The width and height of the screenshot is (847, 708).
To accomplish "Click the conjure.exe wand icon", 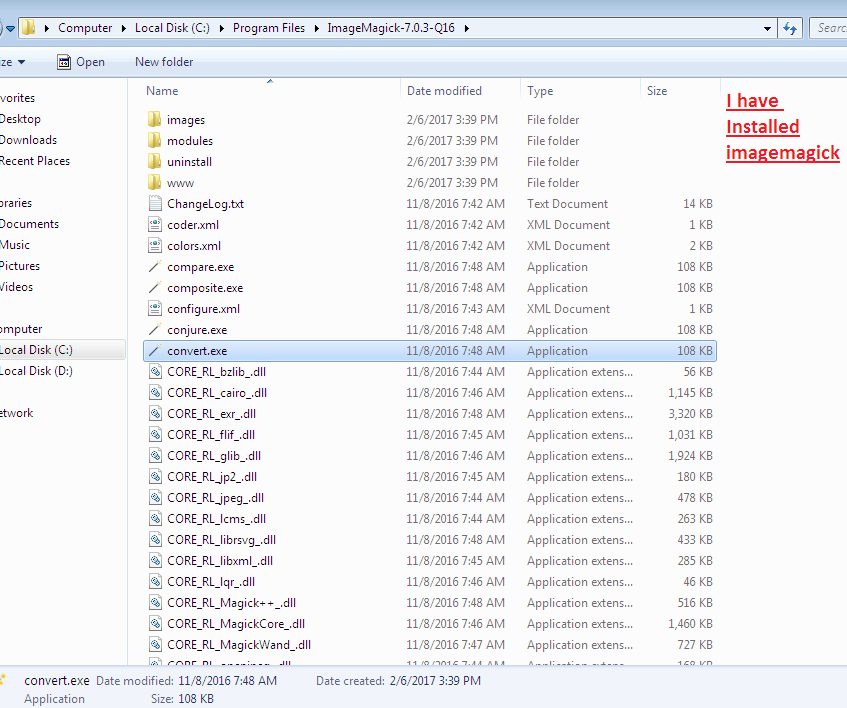I will coord(154,330).
